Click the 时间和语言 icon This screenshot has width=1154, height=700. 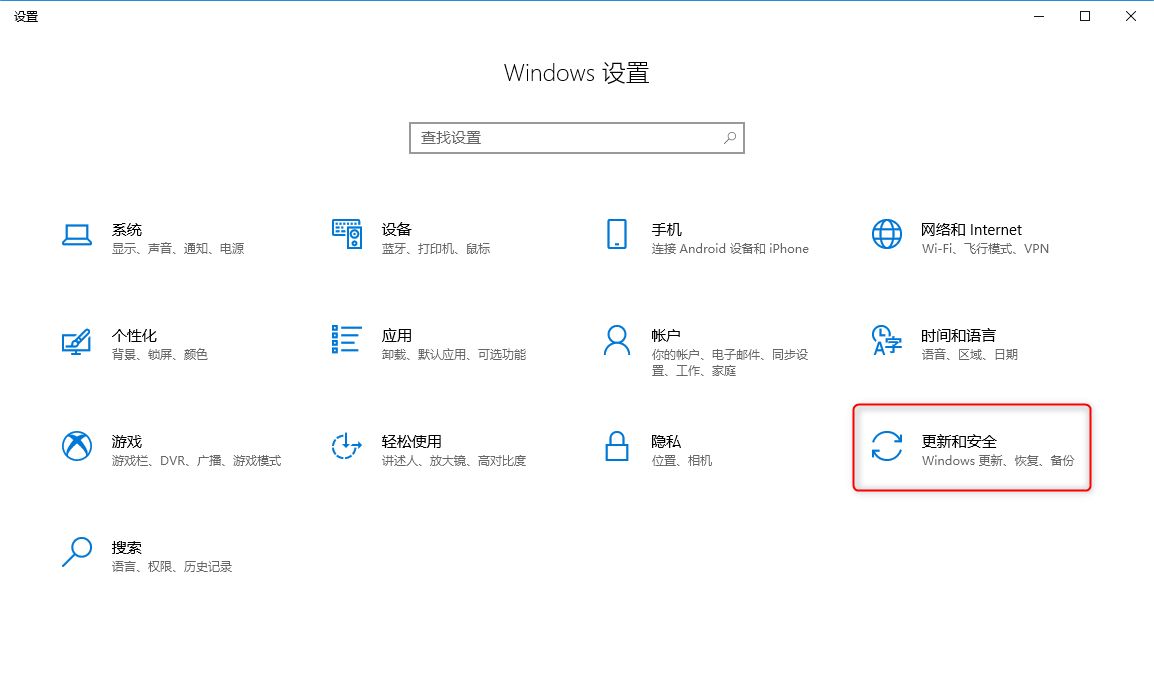(887, 340)
